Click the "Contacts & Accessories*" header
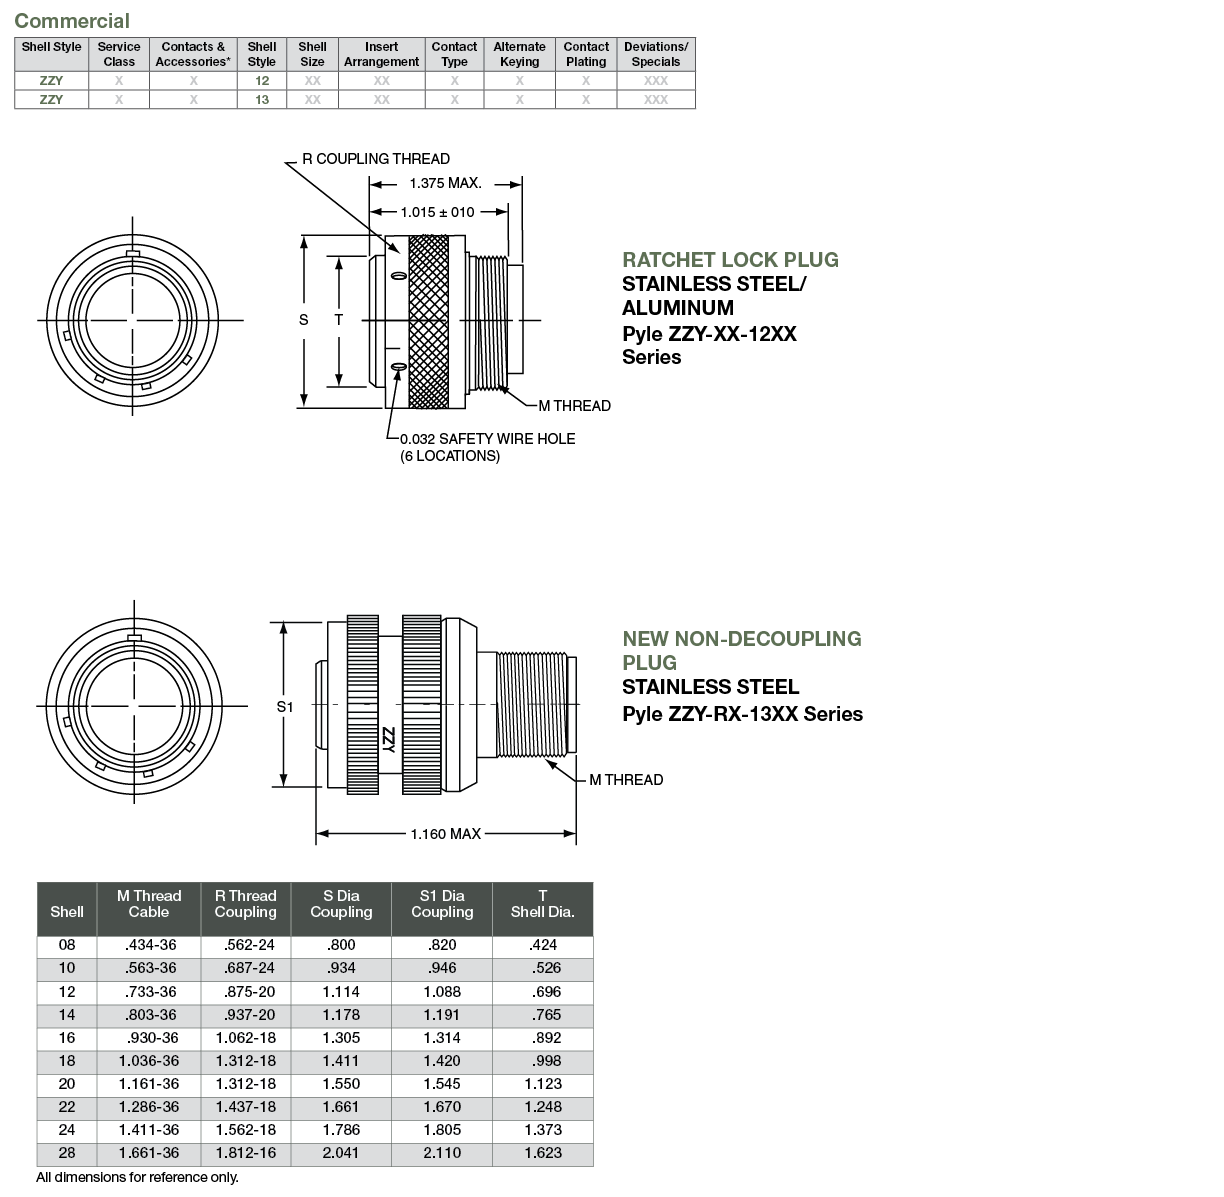This screenshot has height=1197, width=1224. tap(193, 54)
